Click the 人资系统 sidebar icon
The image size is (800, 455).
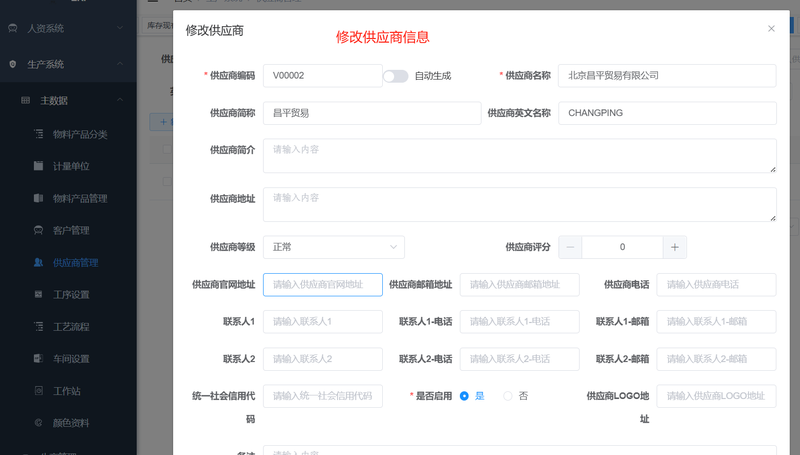(x=13, y=28)
